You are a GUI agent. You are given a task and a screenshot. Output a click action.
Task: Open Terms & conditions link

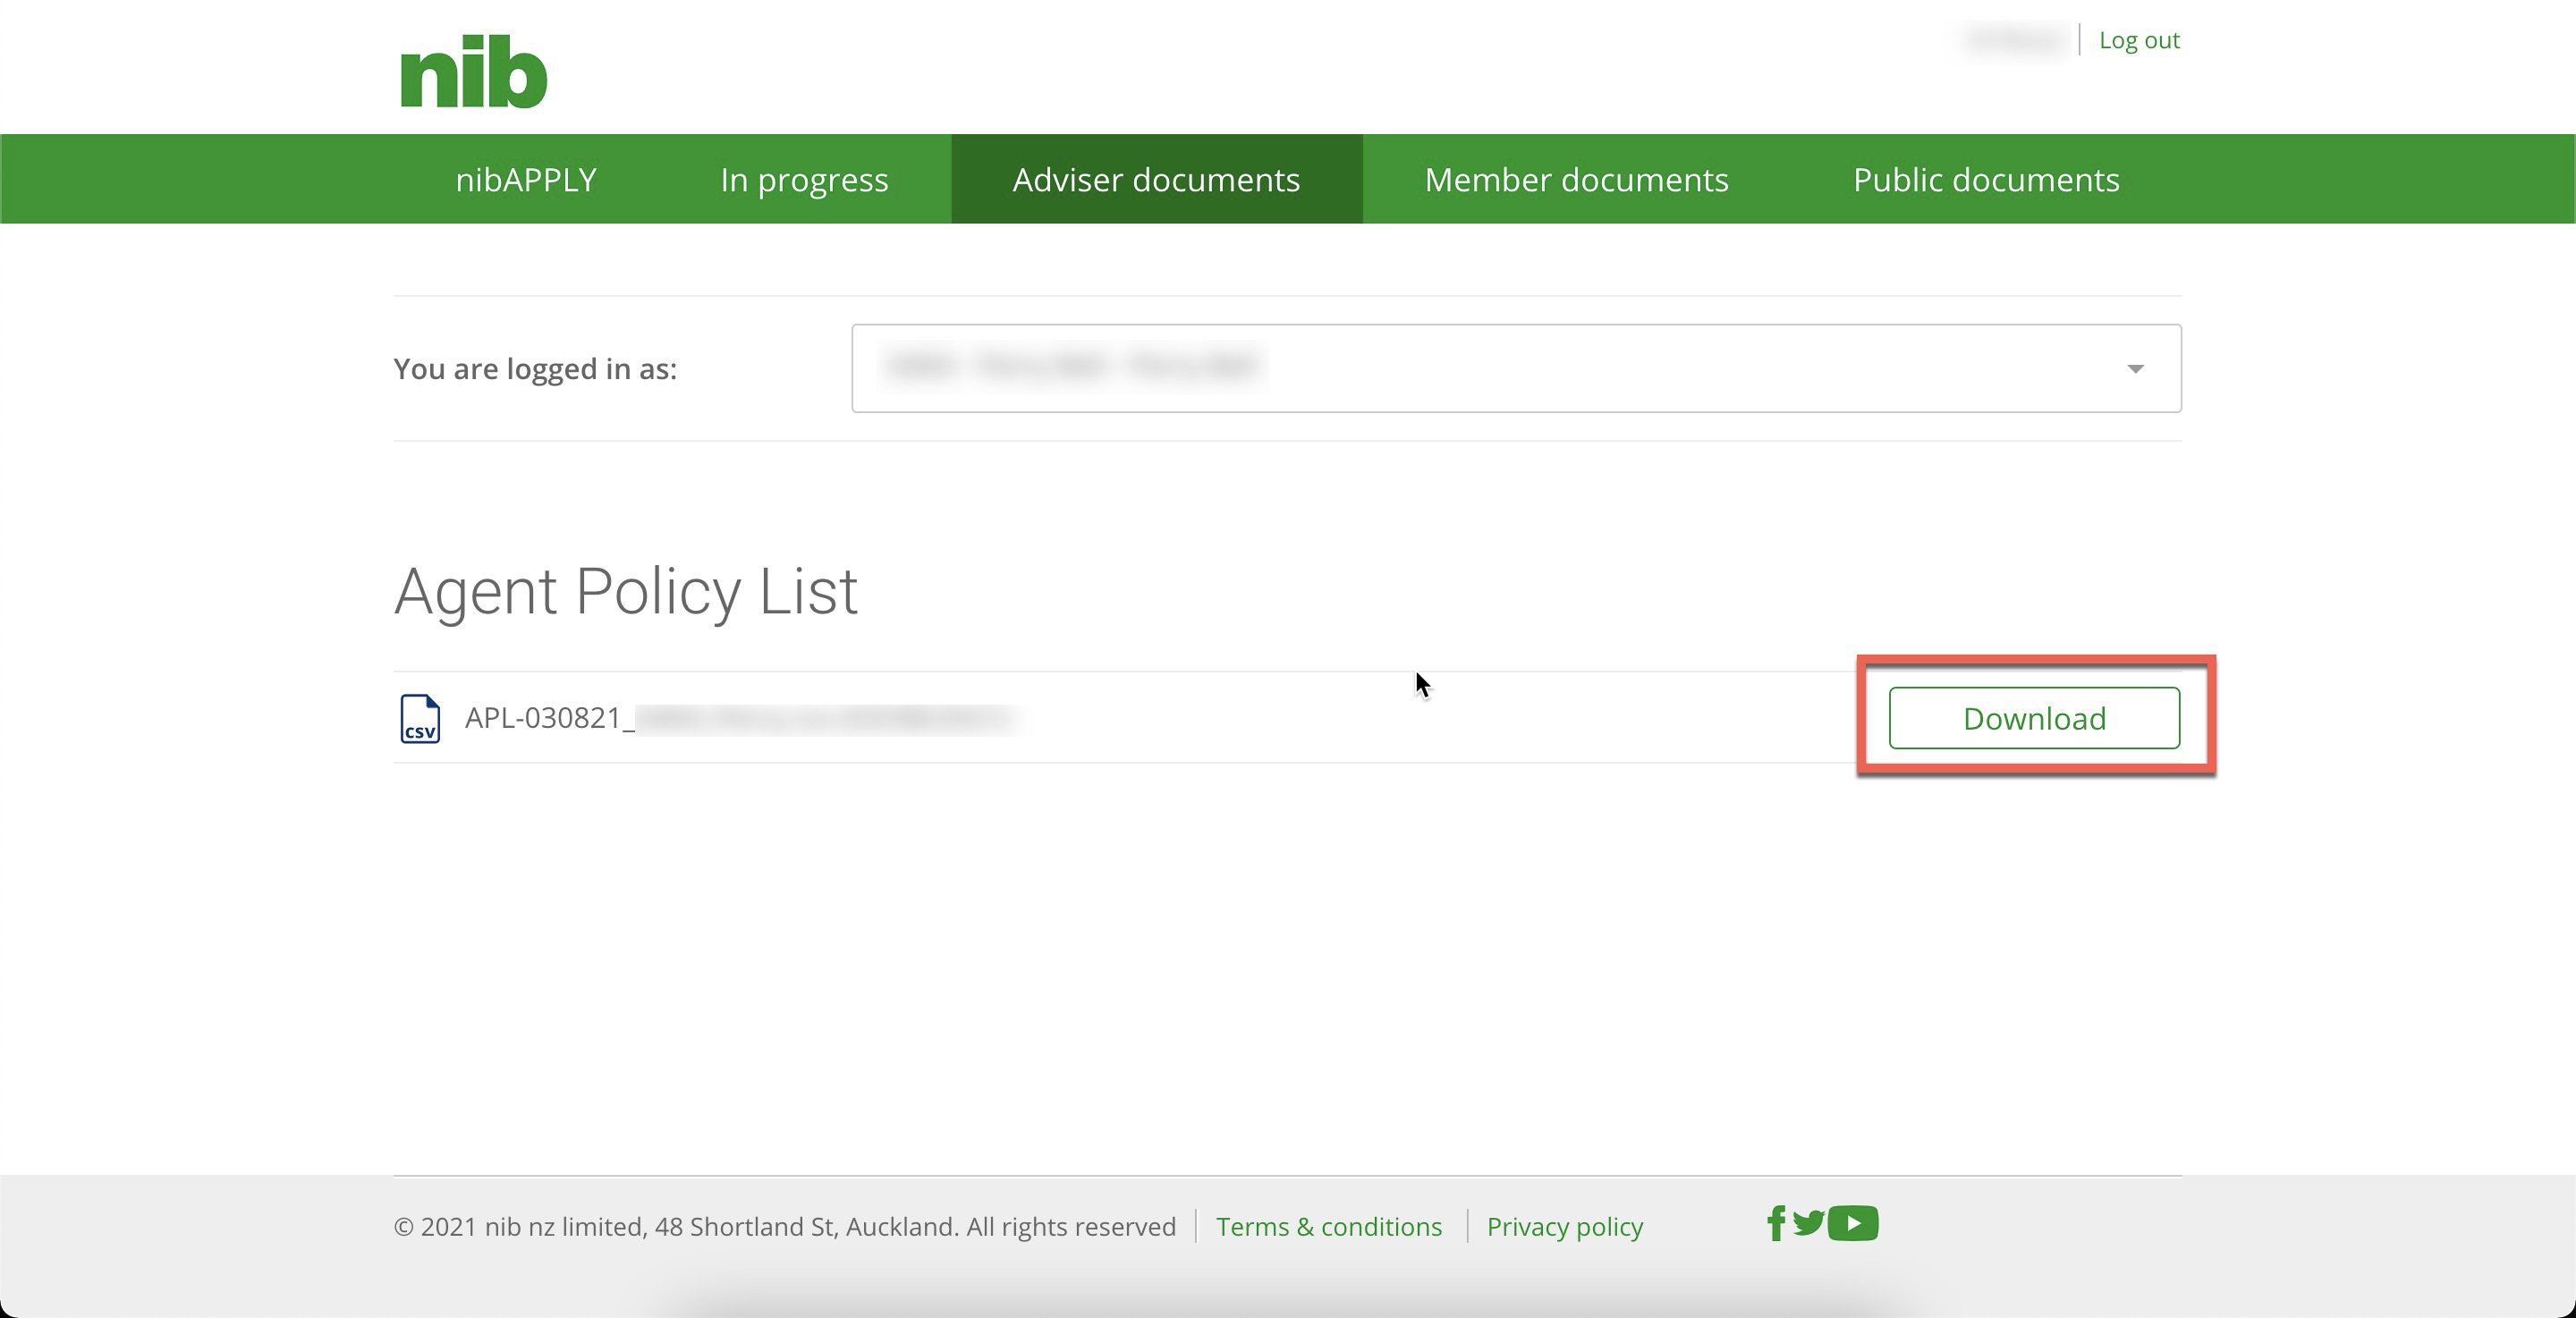click(1328, 1226)
